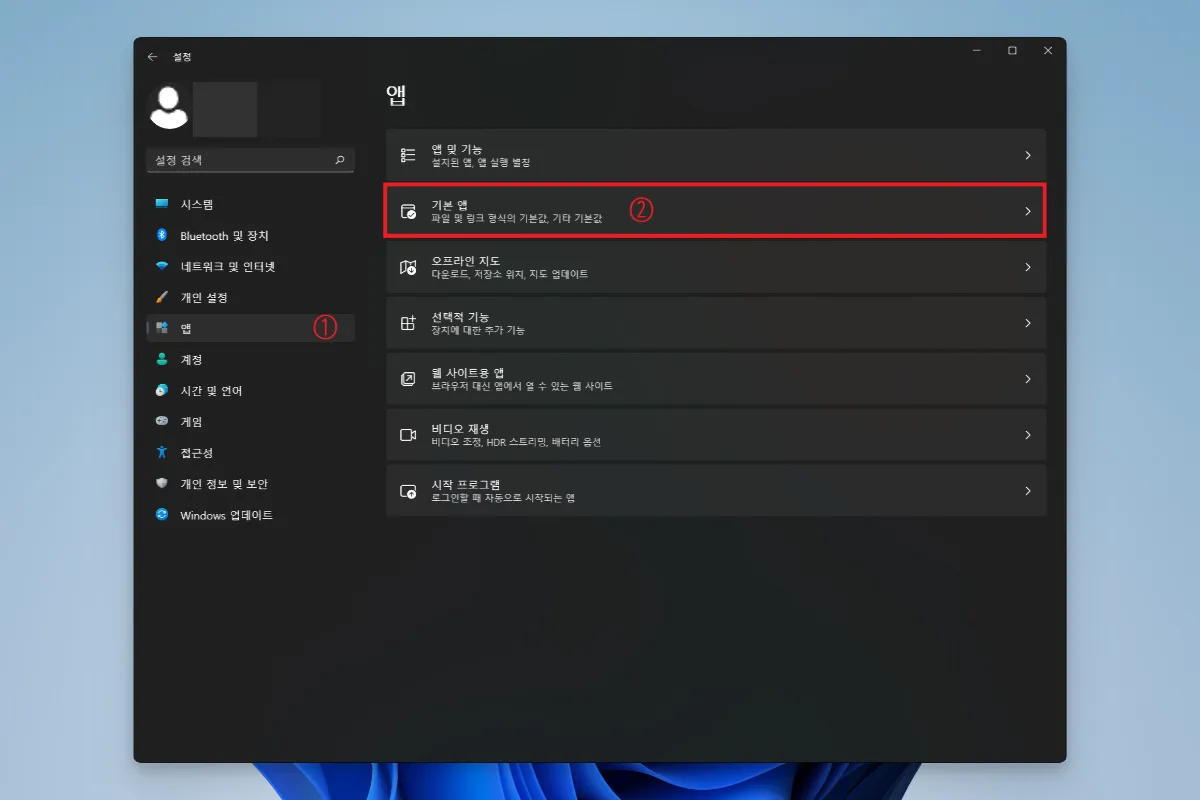
Task: Select the Windows 업데이트 icon
Action: point(163,515)
